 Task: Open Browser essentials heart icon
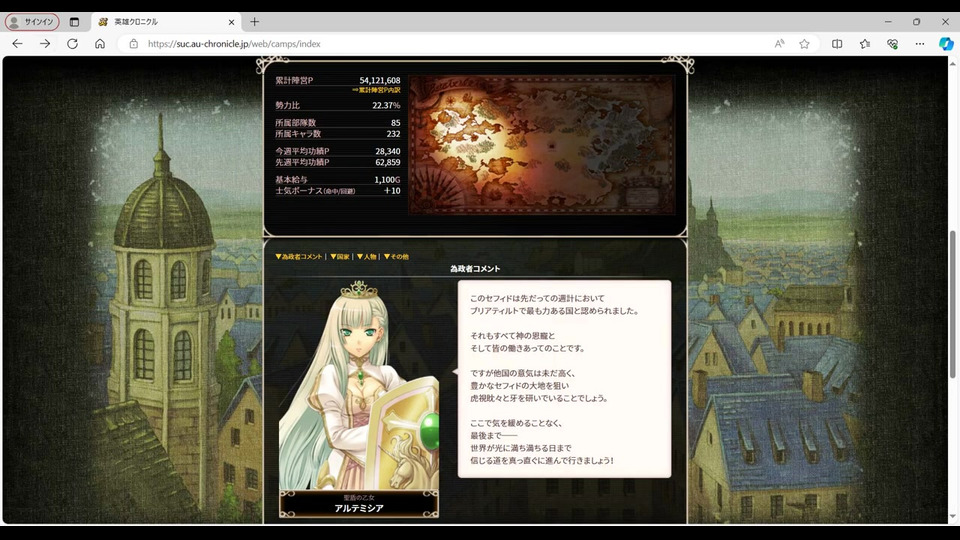tap(892, 43)
